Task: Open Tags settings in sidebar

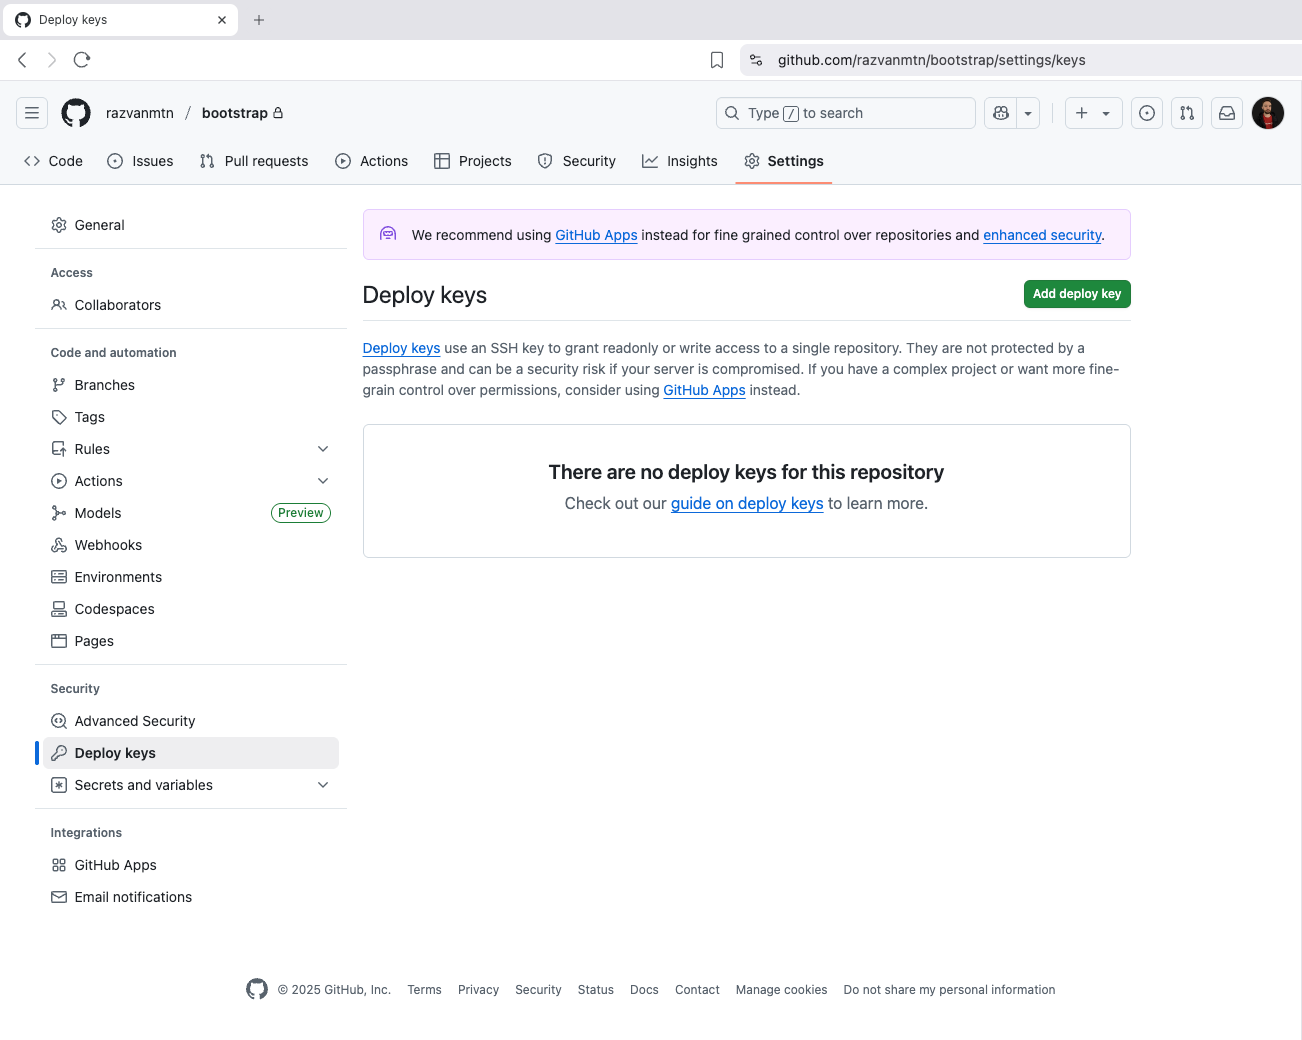Action: (x=191, y=417)
